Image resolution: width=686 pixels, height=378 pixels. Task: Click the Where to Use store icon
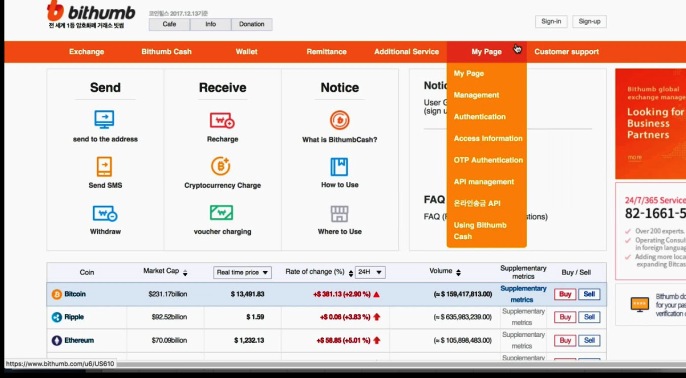340,214
